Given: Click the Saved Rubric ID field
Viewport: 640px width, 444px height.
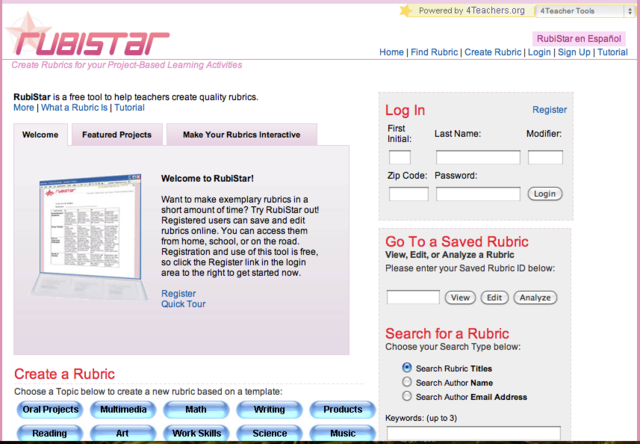Looking at the screenshot, I should click(x=413, y=297).
